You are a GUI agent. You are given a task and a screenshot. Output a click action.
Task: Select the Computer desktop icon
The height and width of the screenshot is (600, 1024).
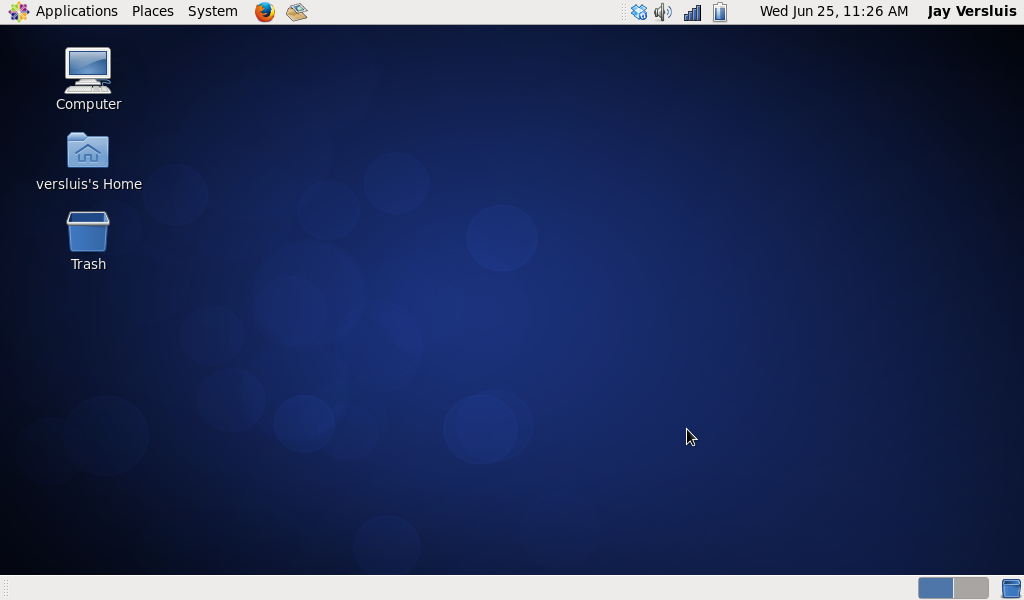[x=88, y=80]
